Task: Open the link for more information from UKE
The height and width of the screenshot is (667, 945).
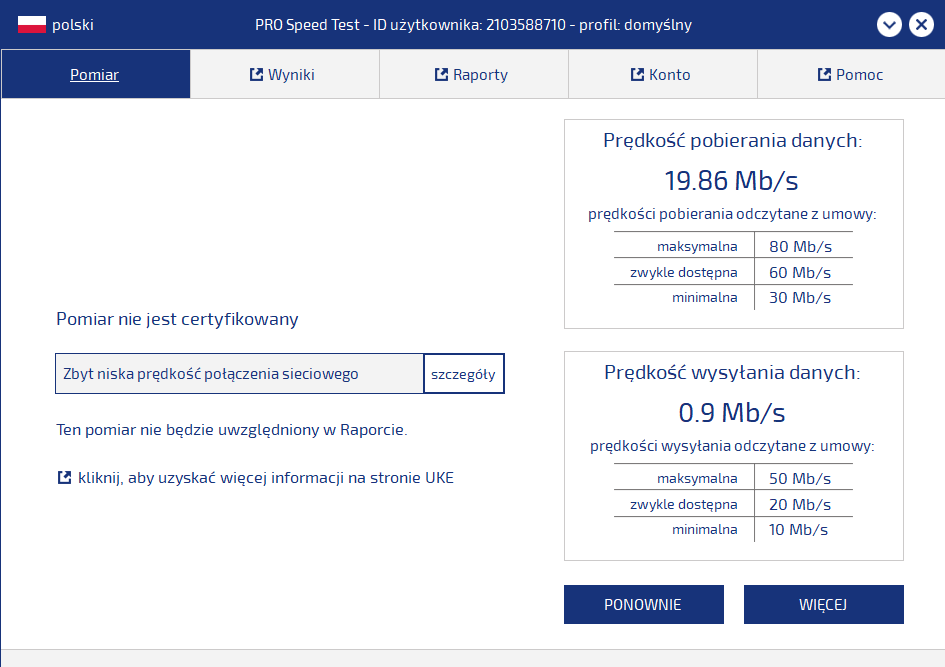Action: click(265, 478)
